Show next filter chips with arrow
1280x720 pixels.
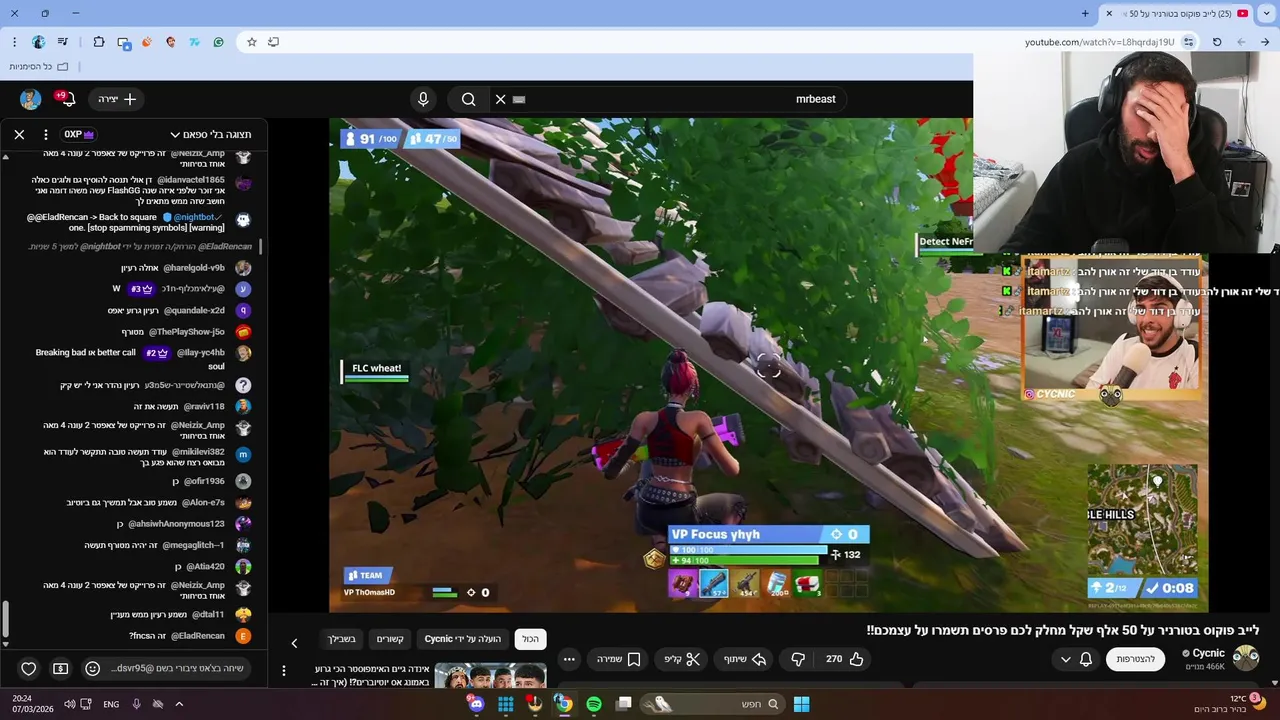[x=294, y=643]
